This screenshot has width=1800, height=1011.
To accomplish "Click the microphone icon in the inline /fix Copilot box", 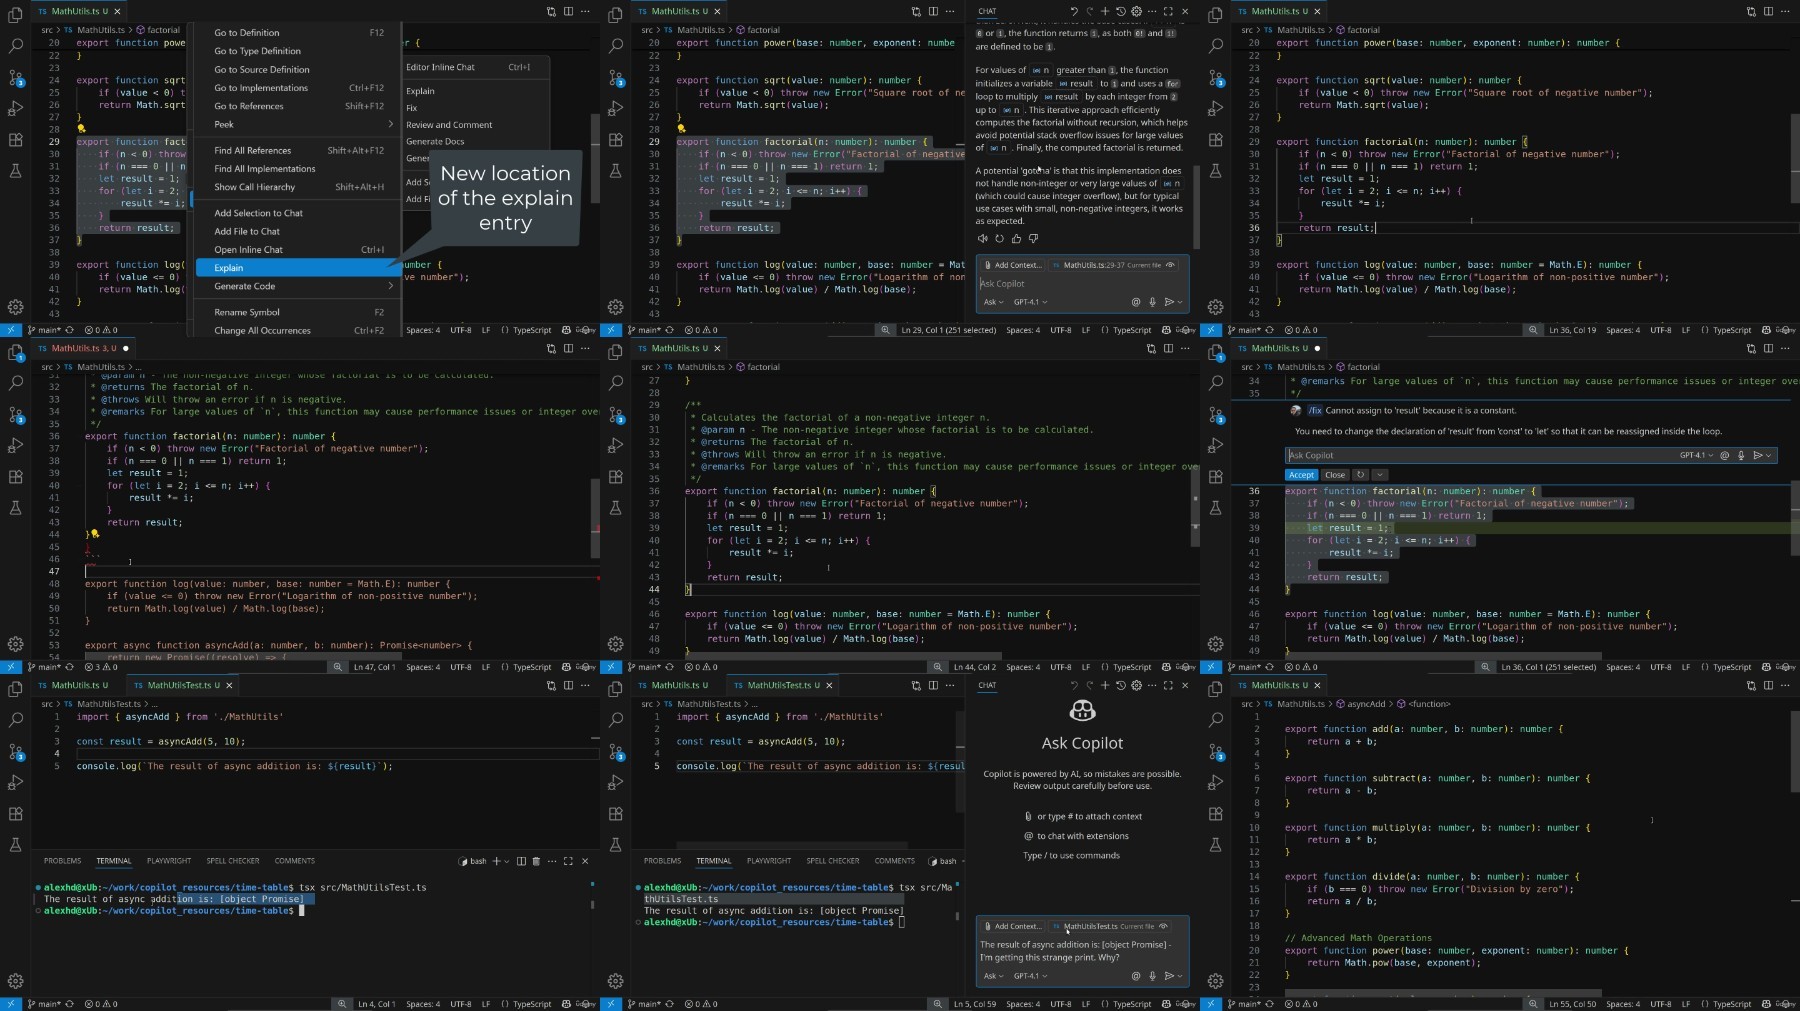I will [1741, 455].
